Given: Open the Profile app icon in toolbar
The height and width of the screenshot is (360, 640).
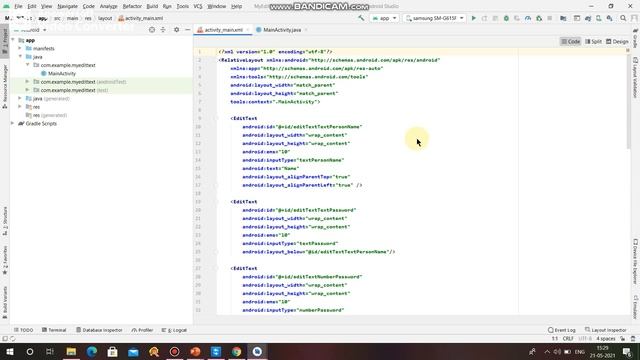Looking at the screenshot, I should [x=528, y=18].
